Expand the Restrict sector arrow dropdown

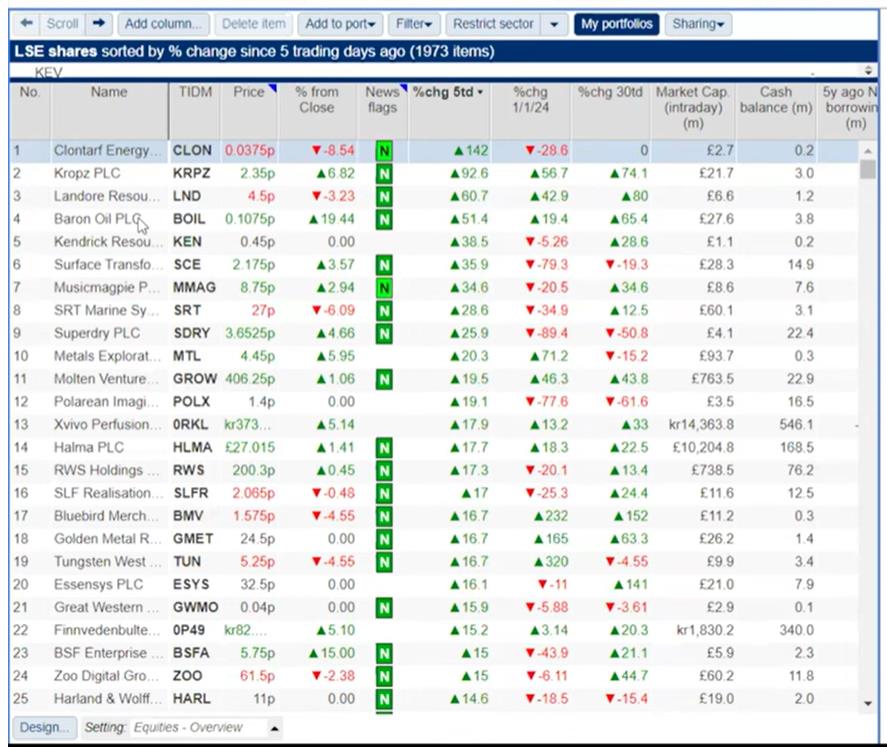pyautogui.click(x=554, y=24)
